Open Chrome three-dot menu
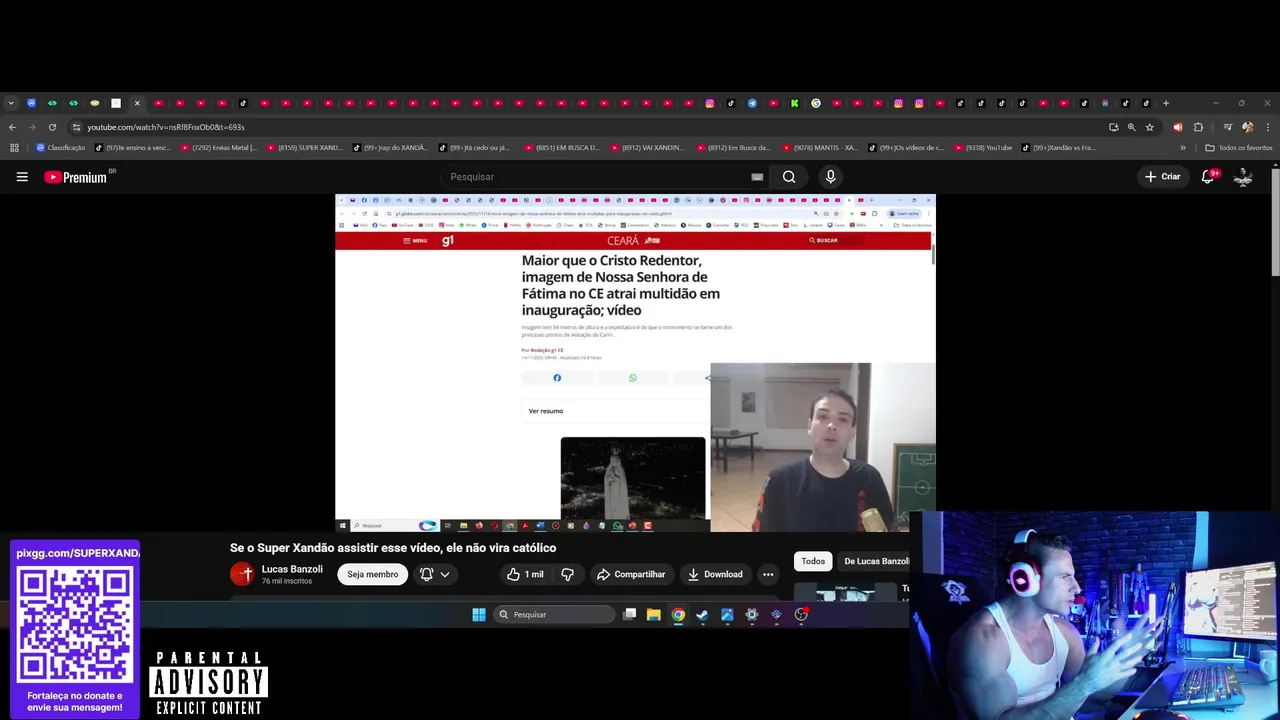 pyautogui.click(x=1268, y=127)
